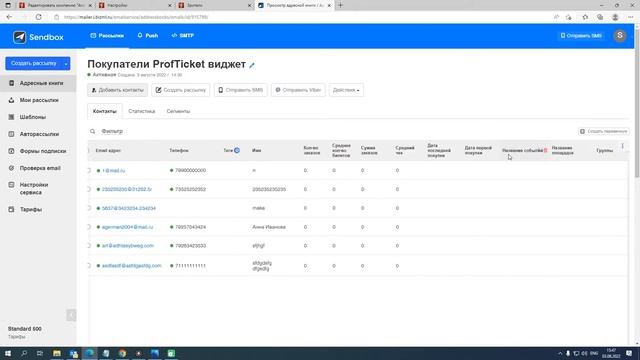
Task: Open the SMTP top menu item
Action: pyautogui.click(x=182, y=36)
